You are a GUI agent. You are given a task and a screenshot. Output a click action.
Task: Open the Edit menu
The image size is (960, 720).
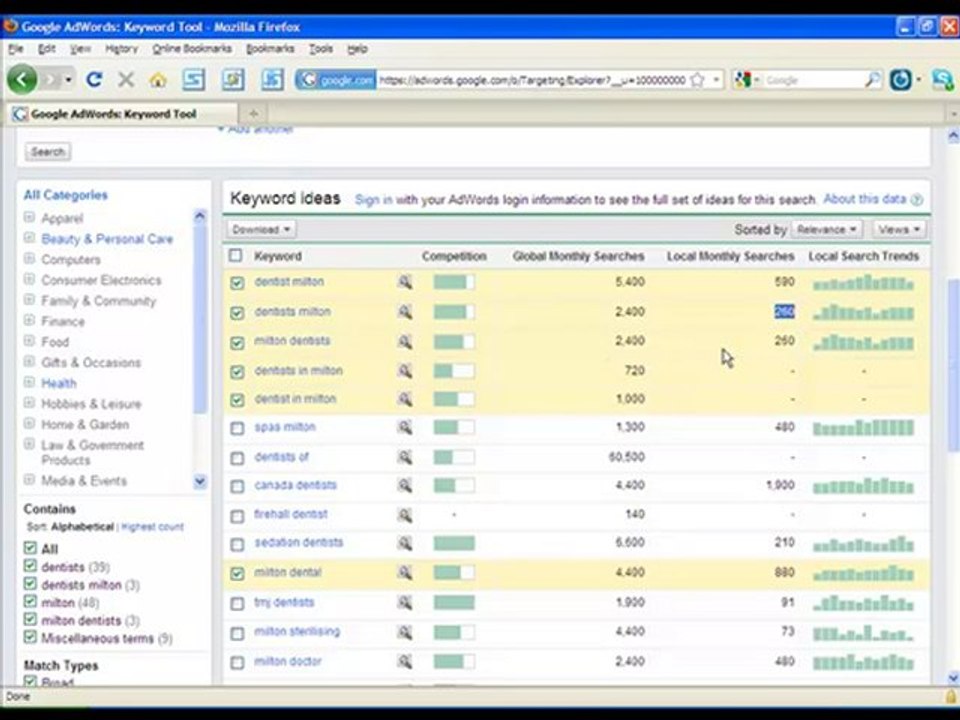(x=47, y=49)
